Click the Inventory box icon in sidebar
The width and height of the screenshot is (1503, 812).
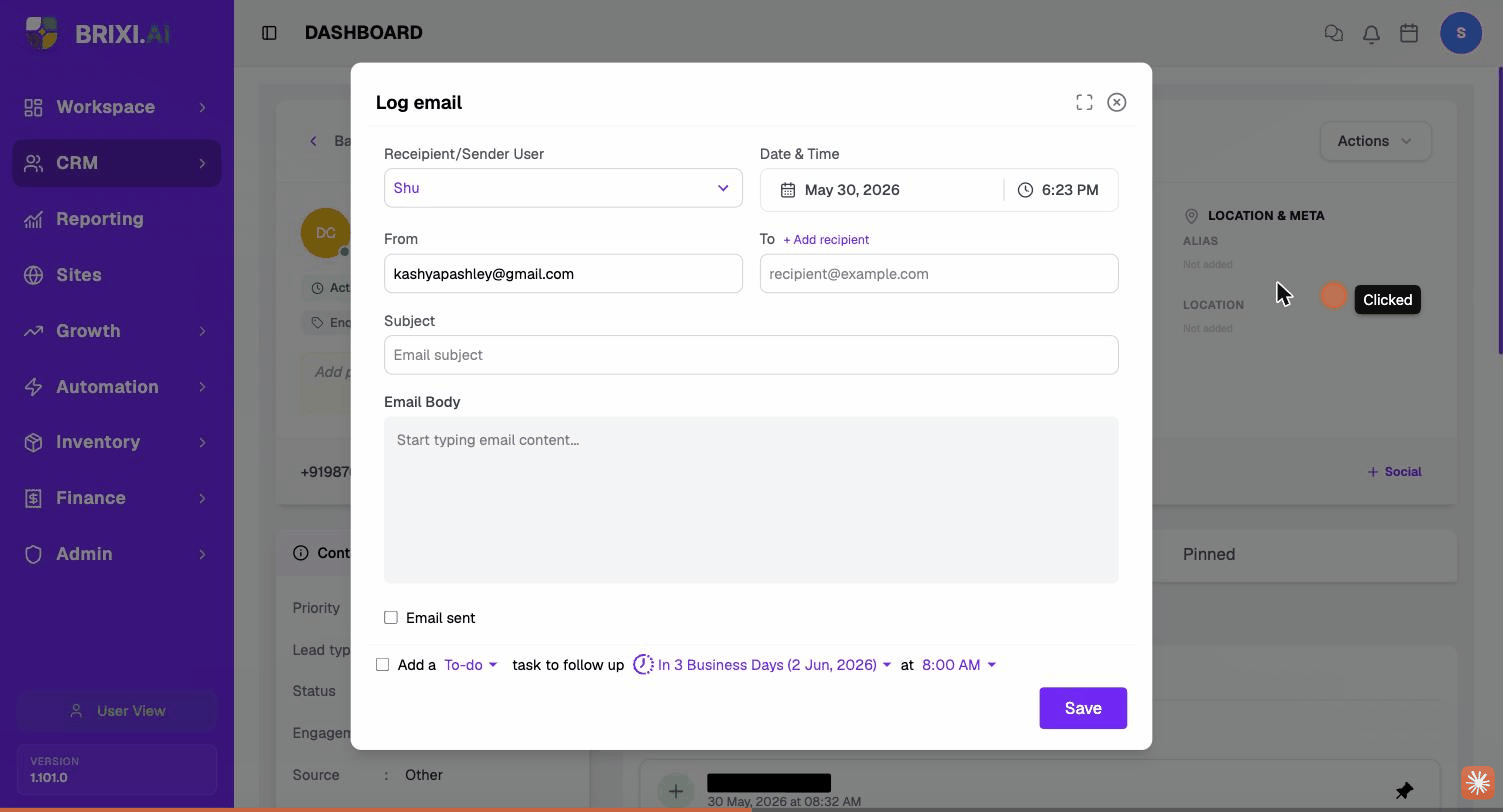pos(33,442)
